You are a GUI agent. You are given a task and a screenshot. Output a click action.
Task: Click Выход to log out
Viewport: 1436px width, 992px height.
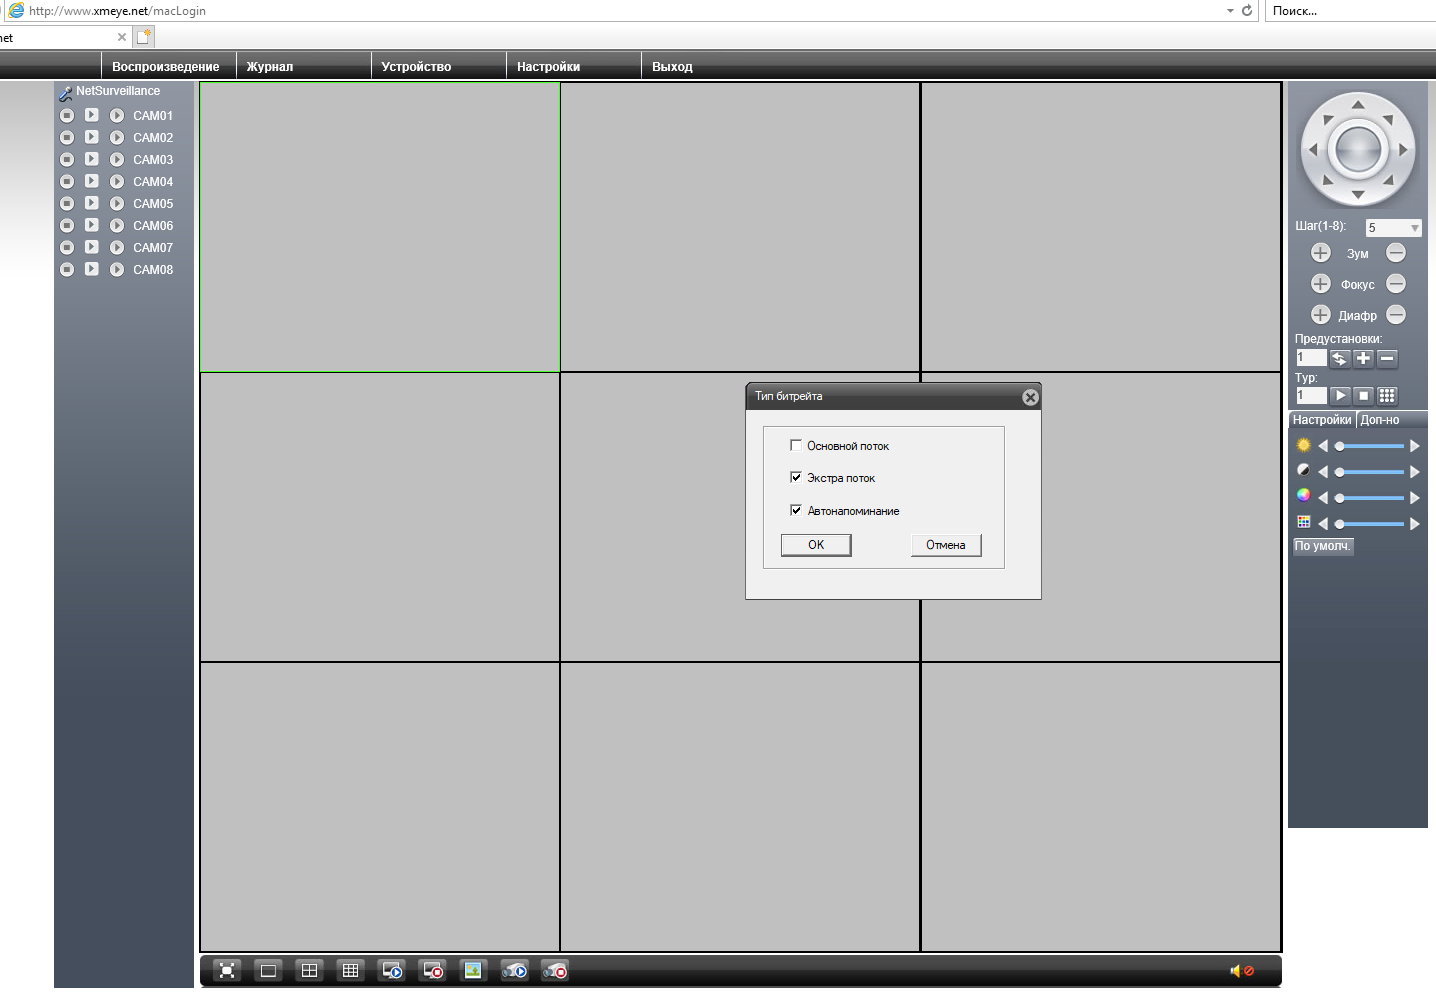[672, 66]
